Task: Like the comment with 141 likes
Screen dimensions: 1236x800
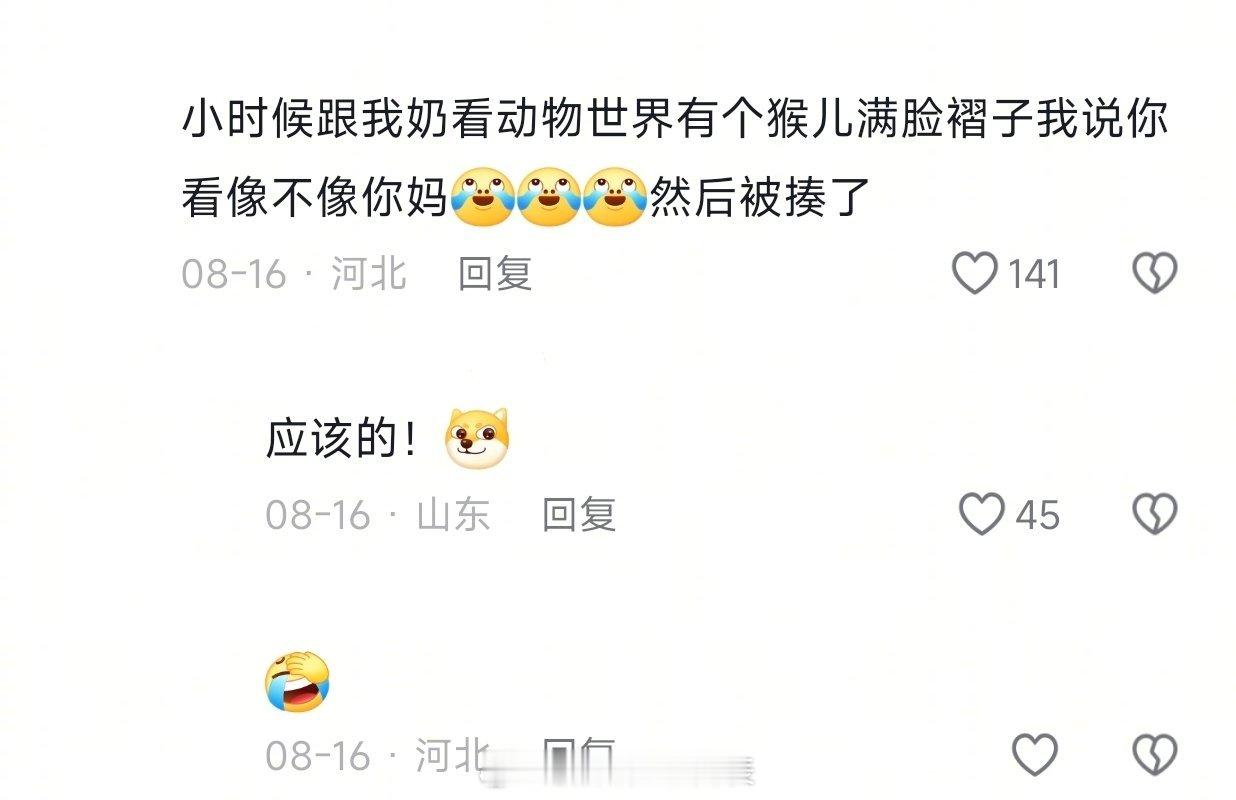Action: [x=974, y=273]
